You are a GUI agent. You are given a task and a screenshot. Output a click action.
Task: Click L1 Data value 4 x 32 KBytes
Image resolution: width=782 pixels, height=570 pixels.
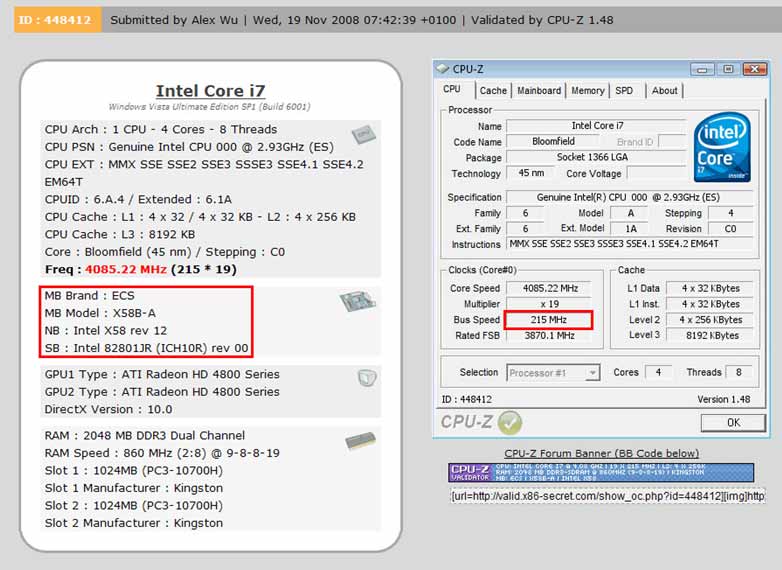click(x=710, y=288)
